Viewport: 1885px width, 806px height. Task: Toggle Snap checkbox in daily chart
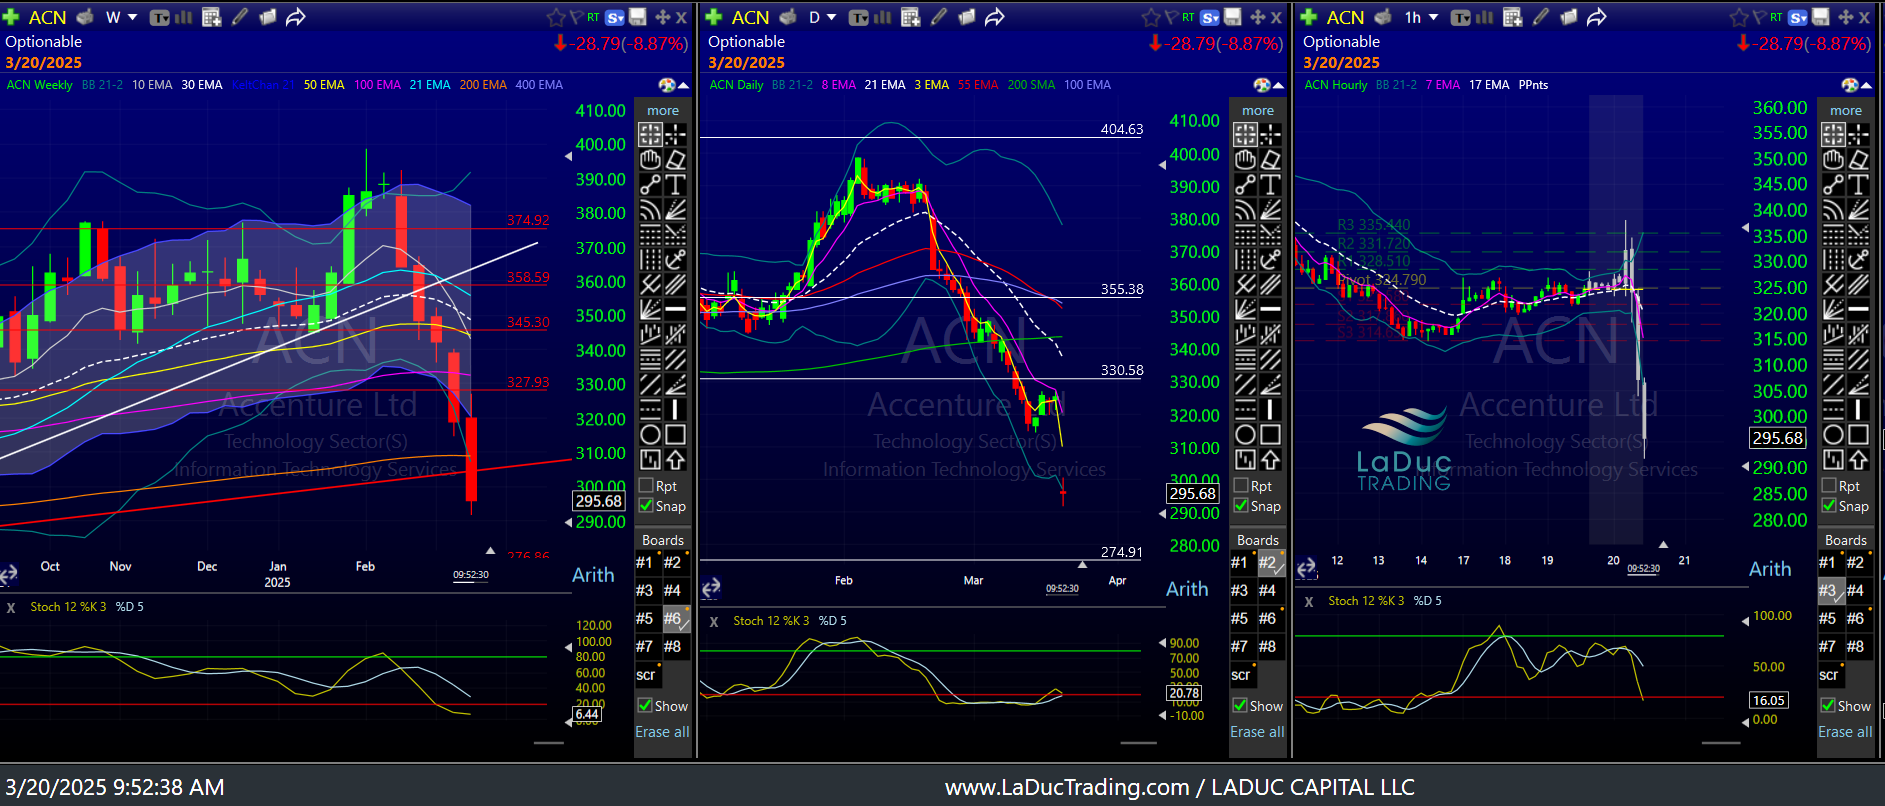1241,506
